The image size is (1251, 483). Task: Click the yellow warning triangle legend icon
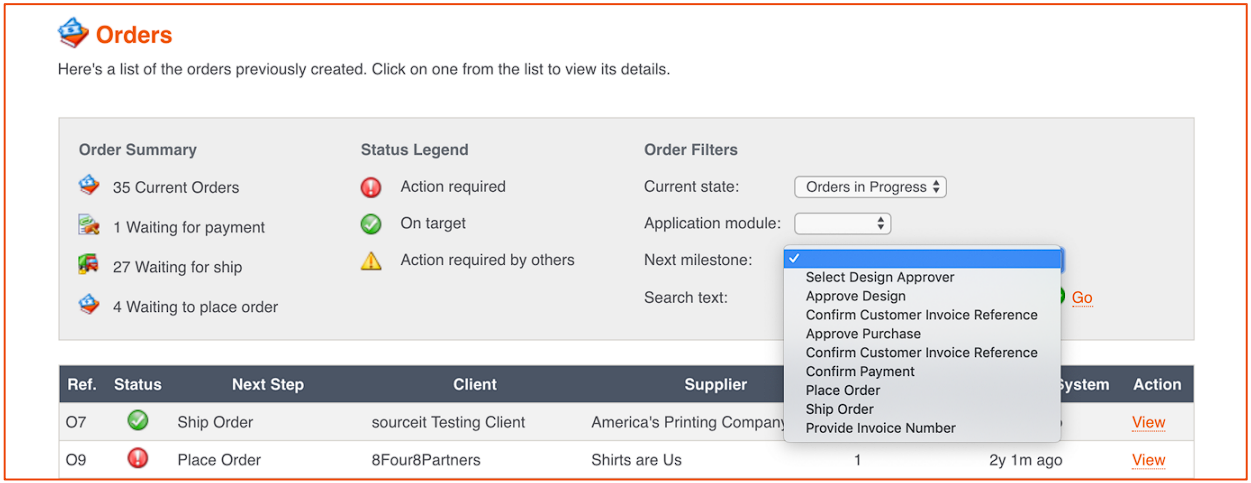371,261
